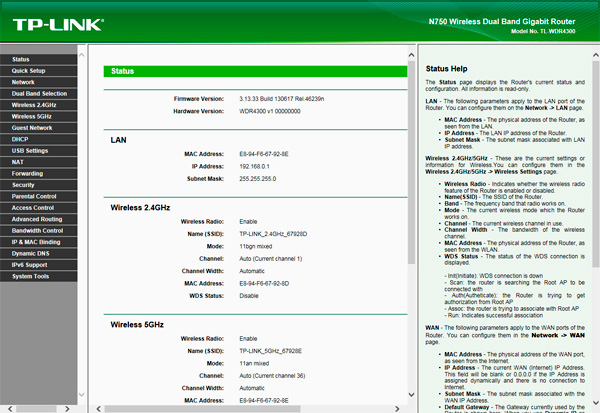Screen dimensions: 600x413
Task: Open Bandwidth Control page
Action: [x=37, y=230]
